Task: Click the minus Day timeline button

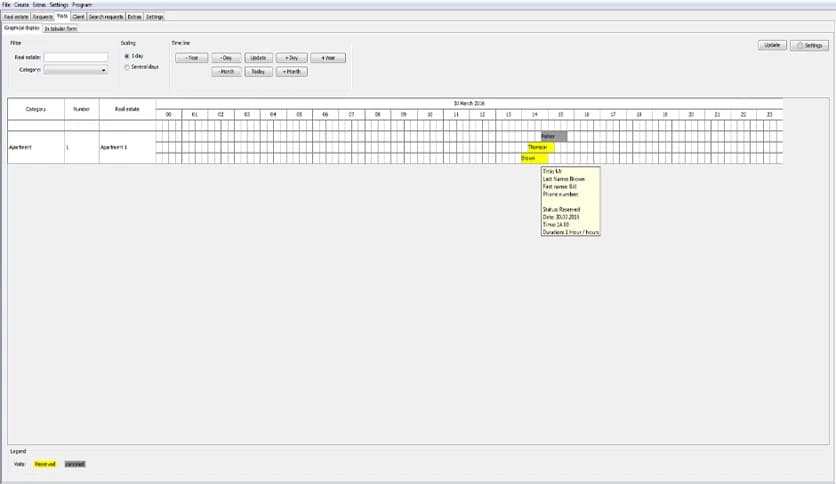Action: (226, 58)
